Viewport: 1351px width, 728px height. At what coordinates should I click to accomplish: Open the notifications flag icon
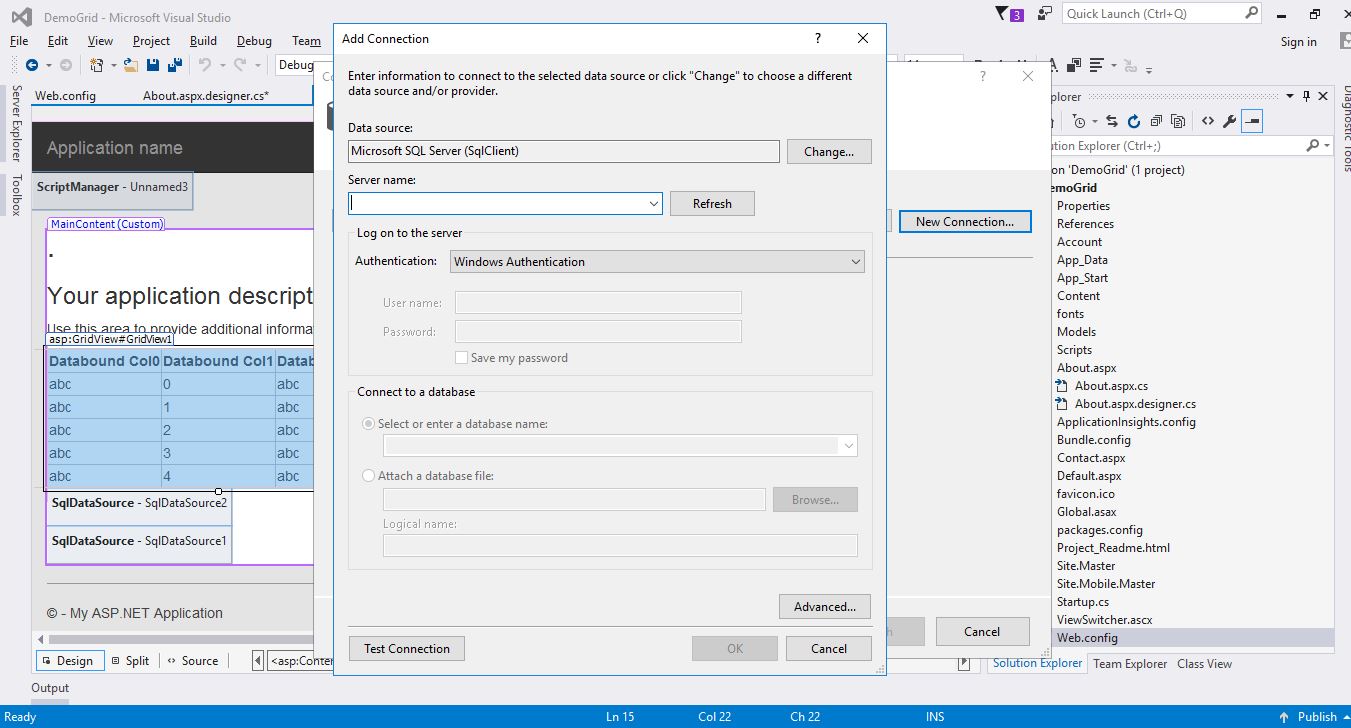tap(1002, 14)
